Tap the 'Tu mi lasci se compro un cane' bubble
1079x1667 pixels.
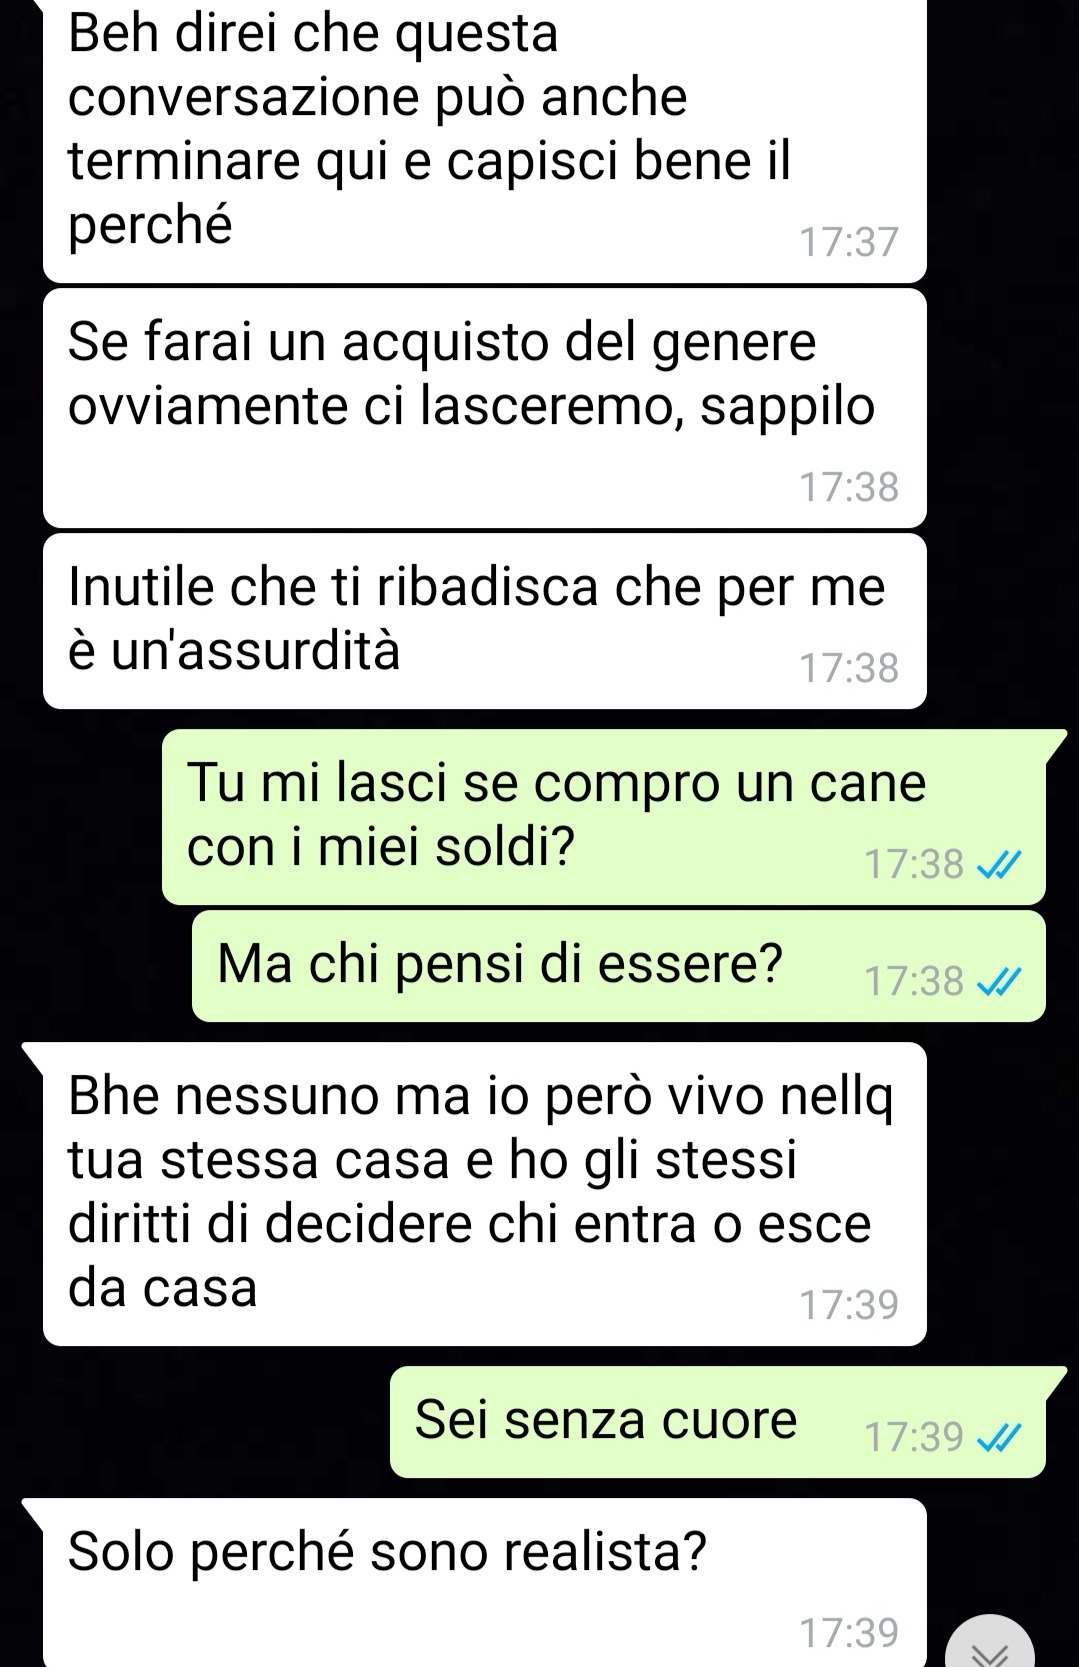(604, 817)
